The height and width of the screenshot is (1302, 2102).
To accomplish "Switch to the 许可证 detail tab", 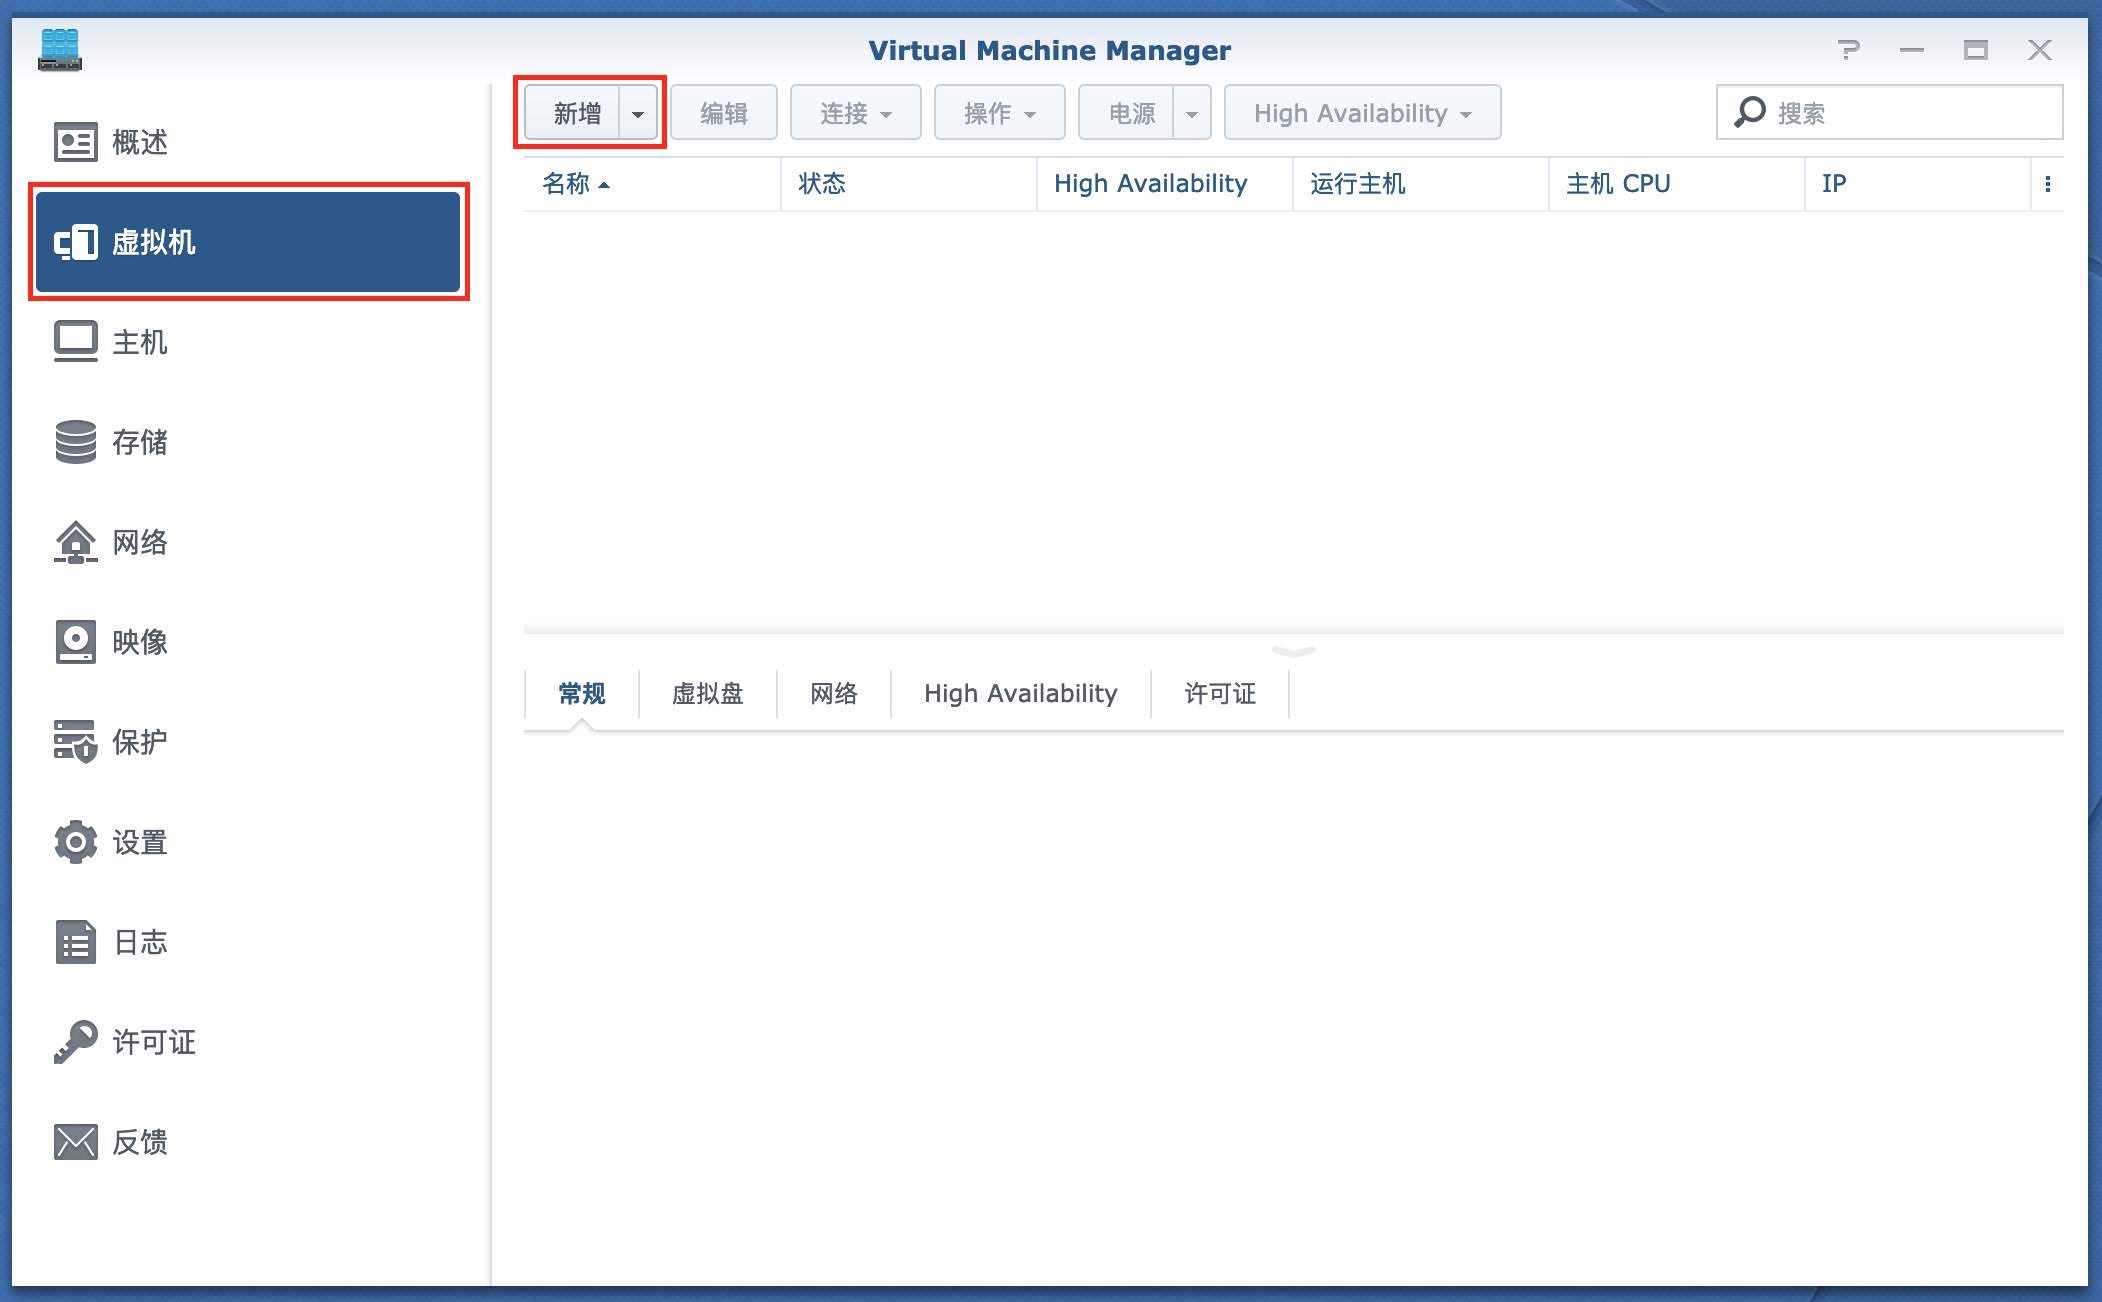I will tap(1220, 694).
